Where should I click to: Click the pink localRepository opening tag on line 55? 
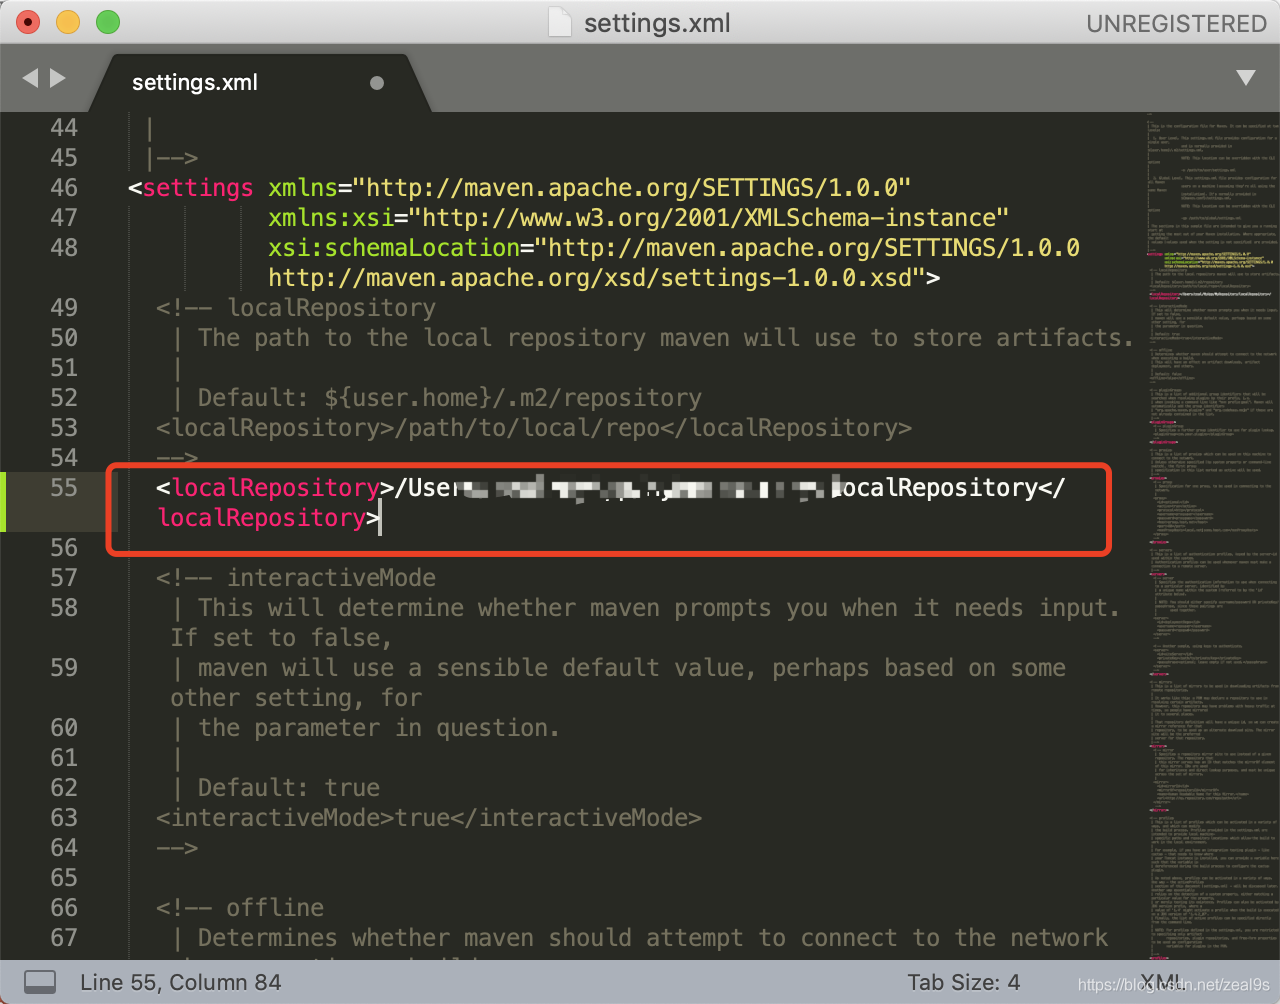tap(275, 488)
